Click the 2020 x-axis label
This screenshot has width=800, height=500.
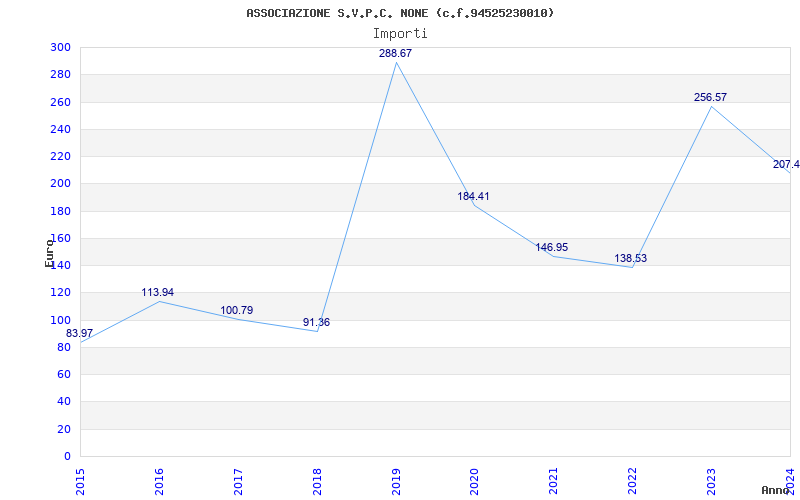(x=474, y=482)
